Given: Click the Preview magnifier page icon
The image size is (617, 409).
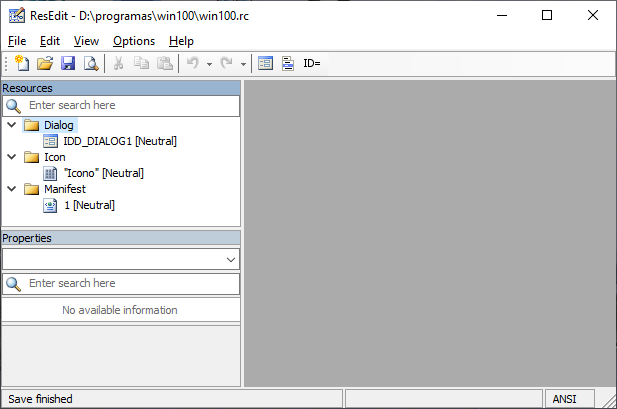Looking at the screenshot, I should (x=91, y=63).
